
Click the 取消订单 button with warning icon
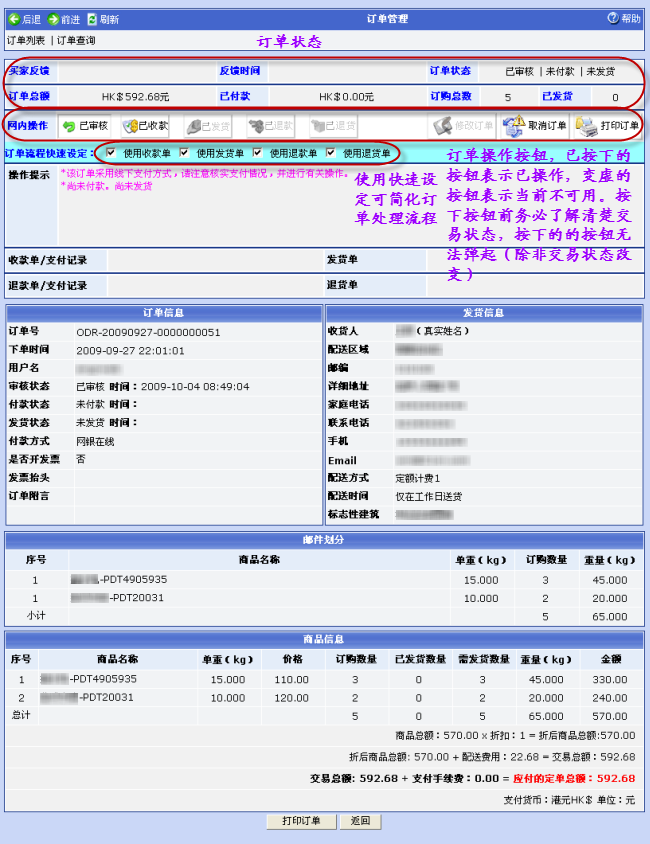click(x=534, y=126)
